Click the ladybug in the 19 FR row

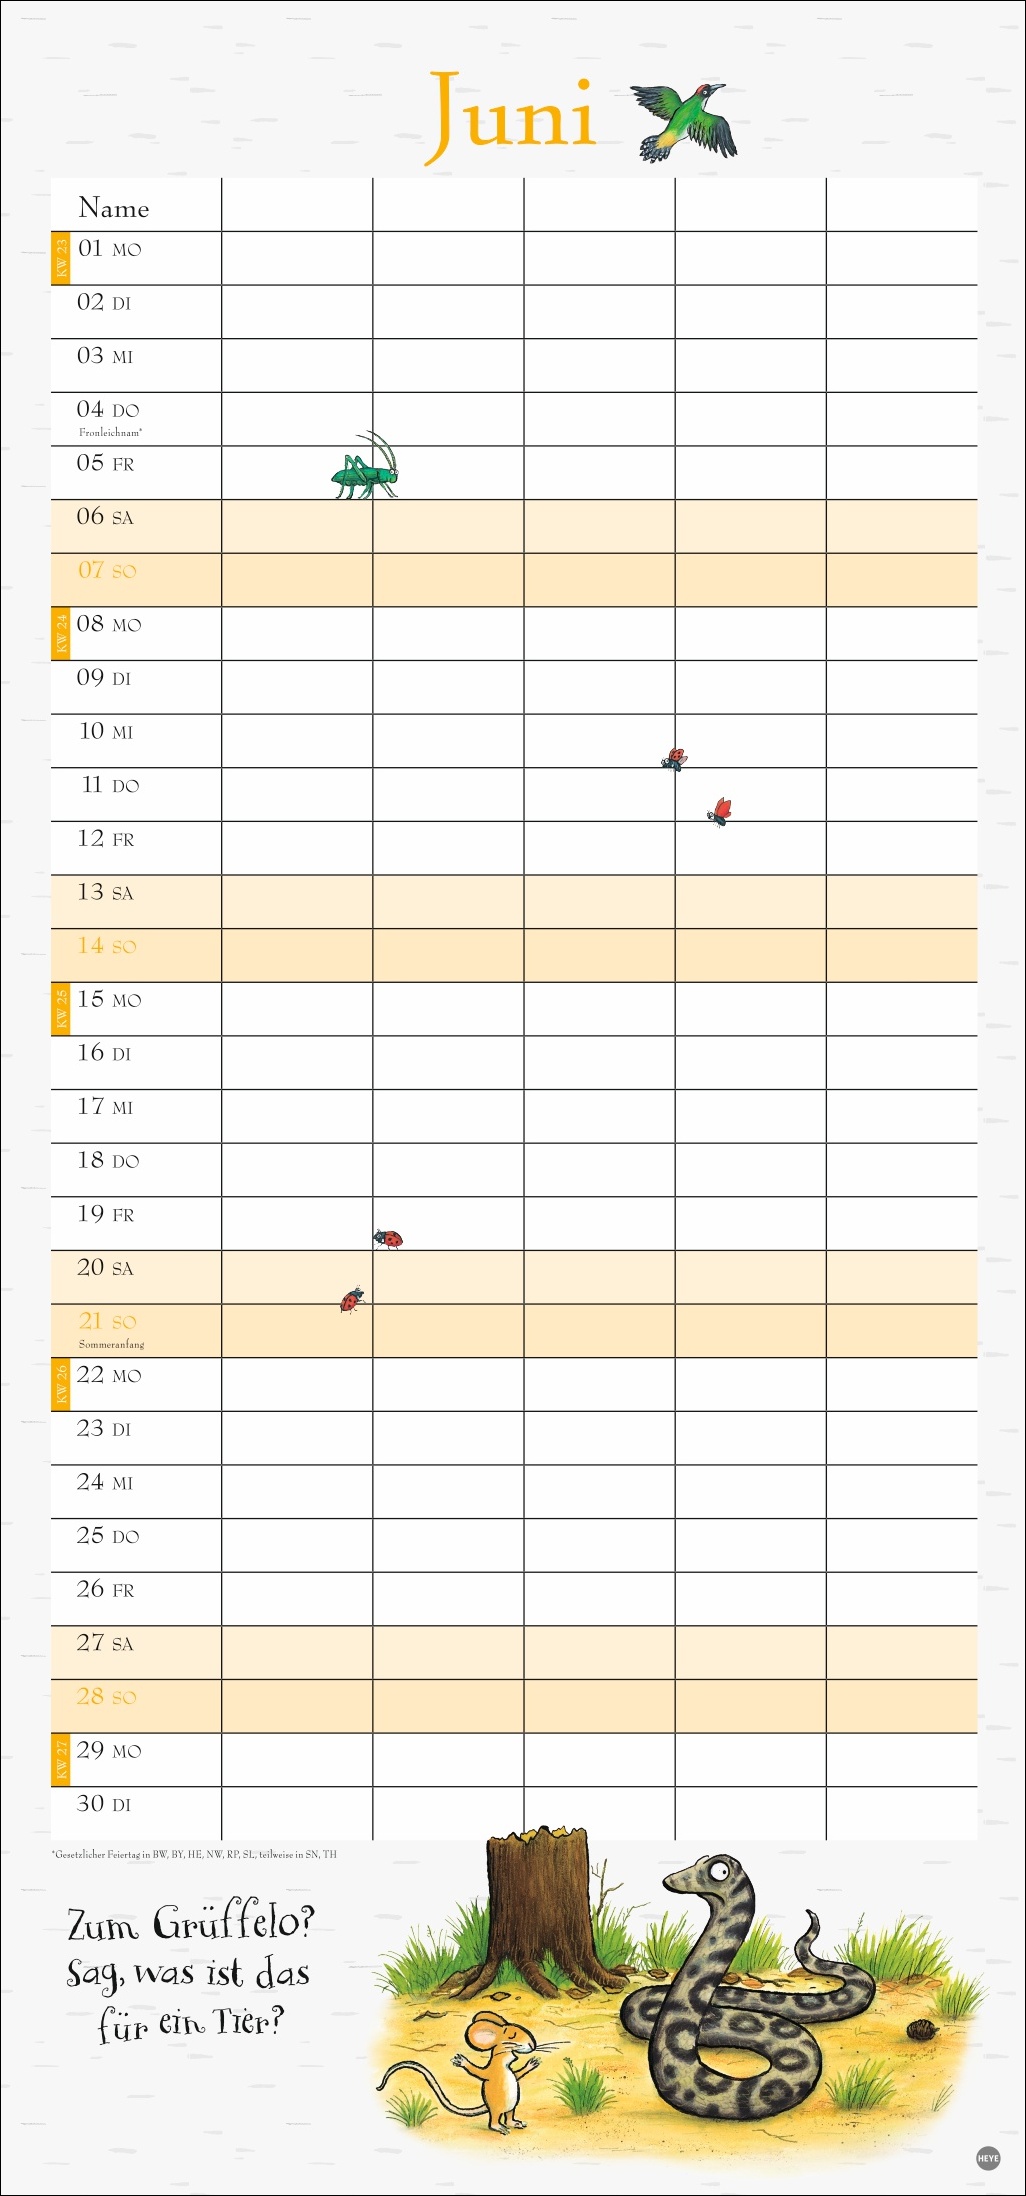point(388,1239)
